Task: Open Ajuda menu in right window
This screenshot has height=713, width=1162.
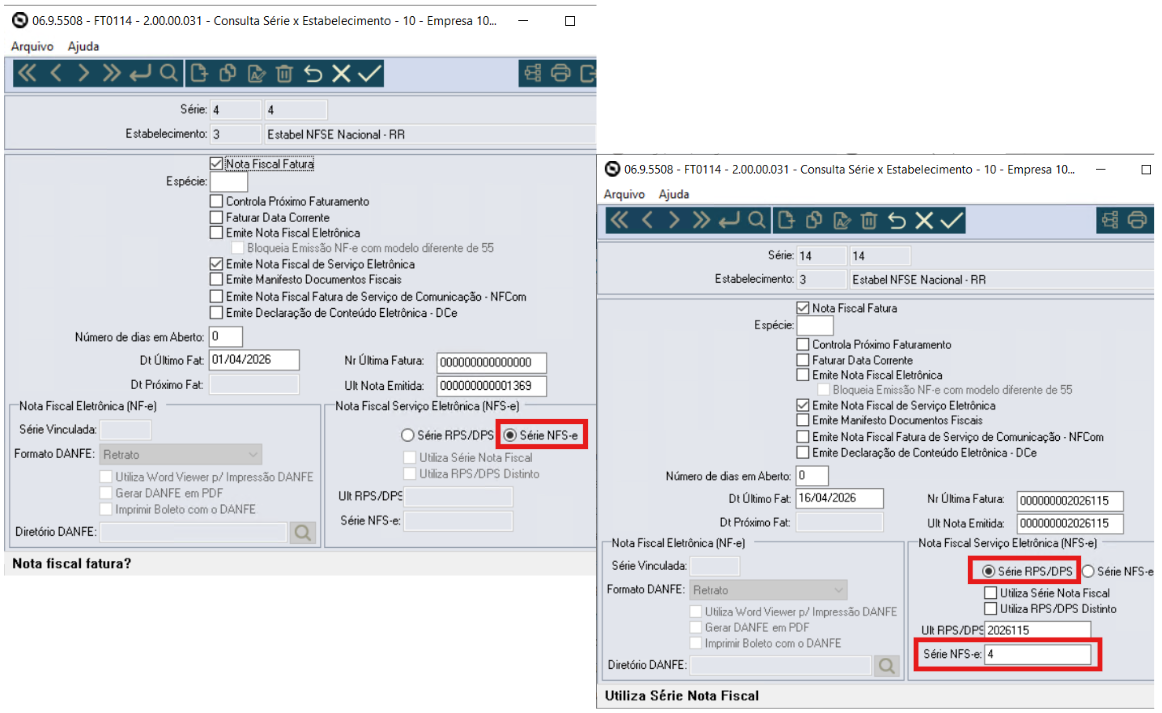Action: (x=674, y=194)
